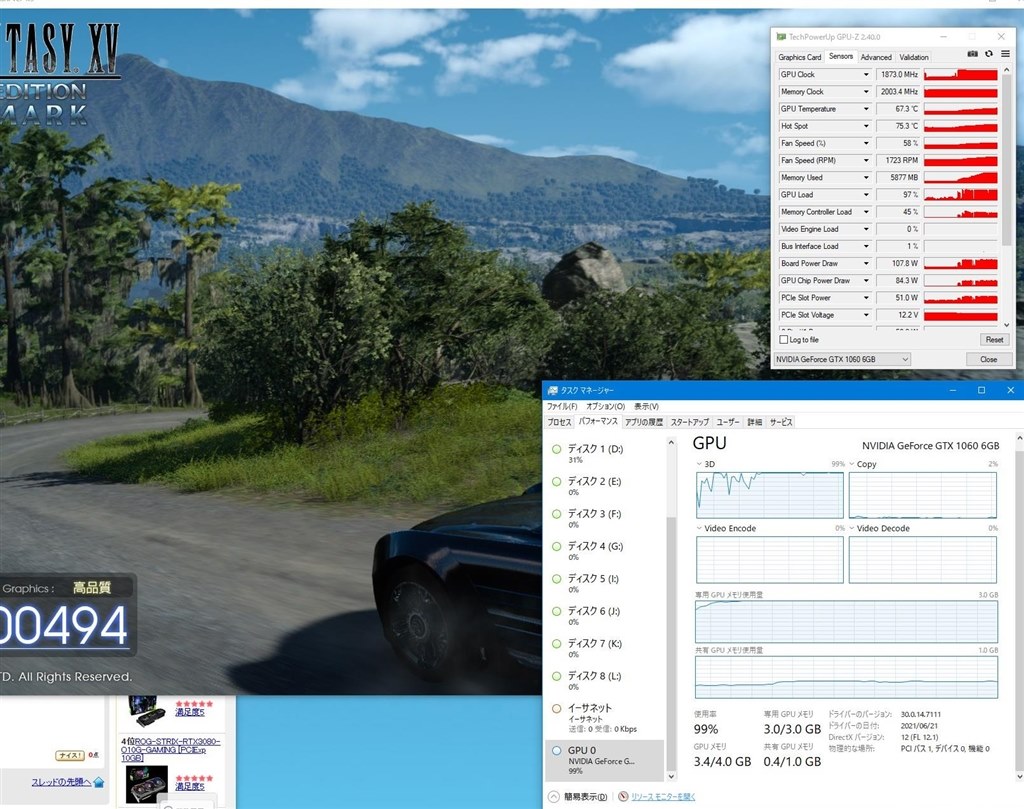Click the home icon next to スレッドの先頭へ
Image resolution: width=1024 pixels, height=809 pixels.
coord(99,782)
